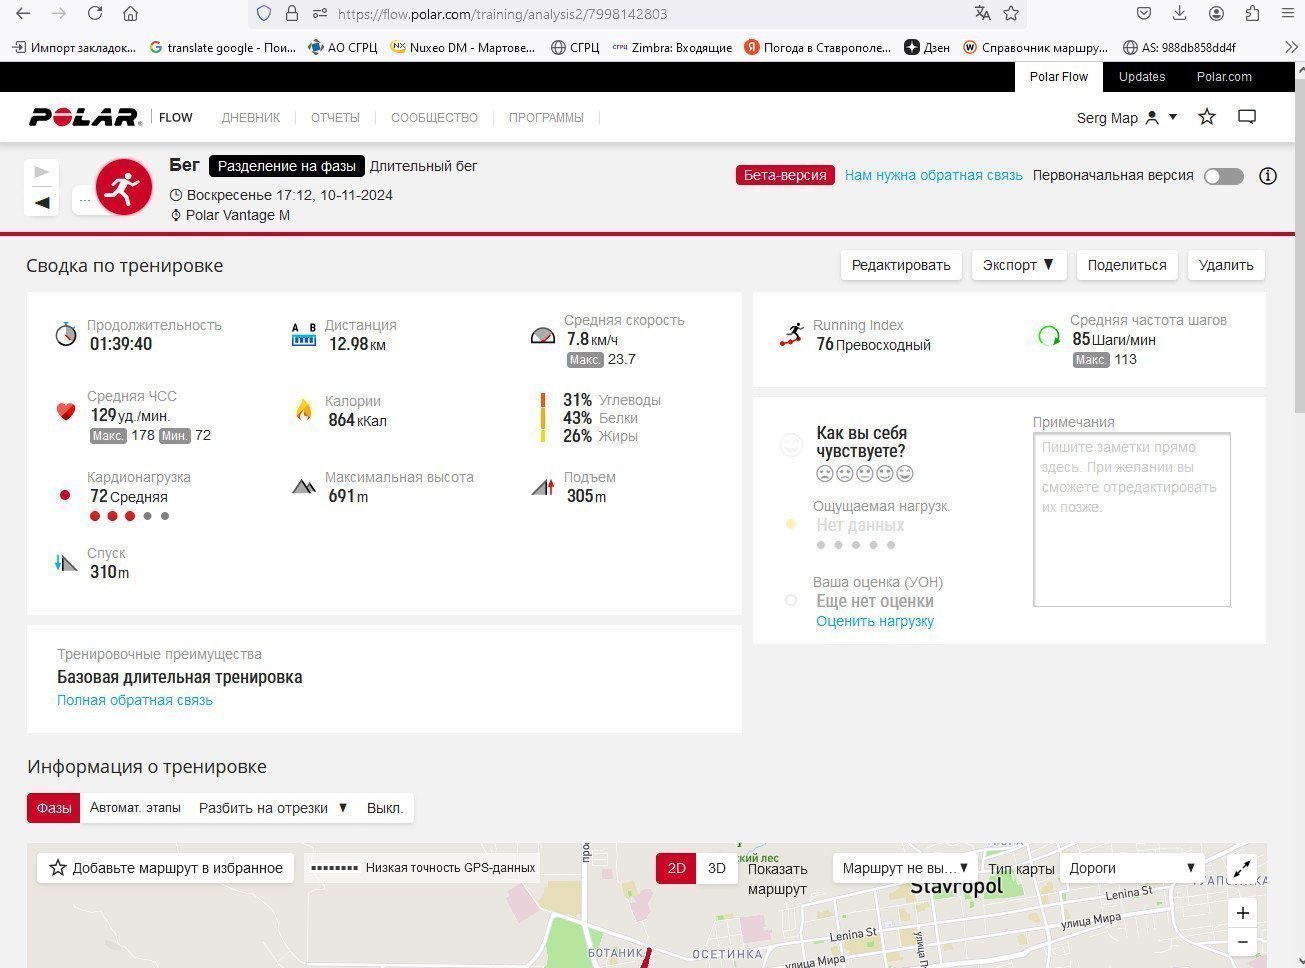Image resolution: width=1305 pixels, height=968 pixels.
Task: Open the favorites star in Polar header
Action: click(1207, 117)
